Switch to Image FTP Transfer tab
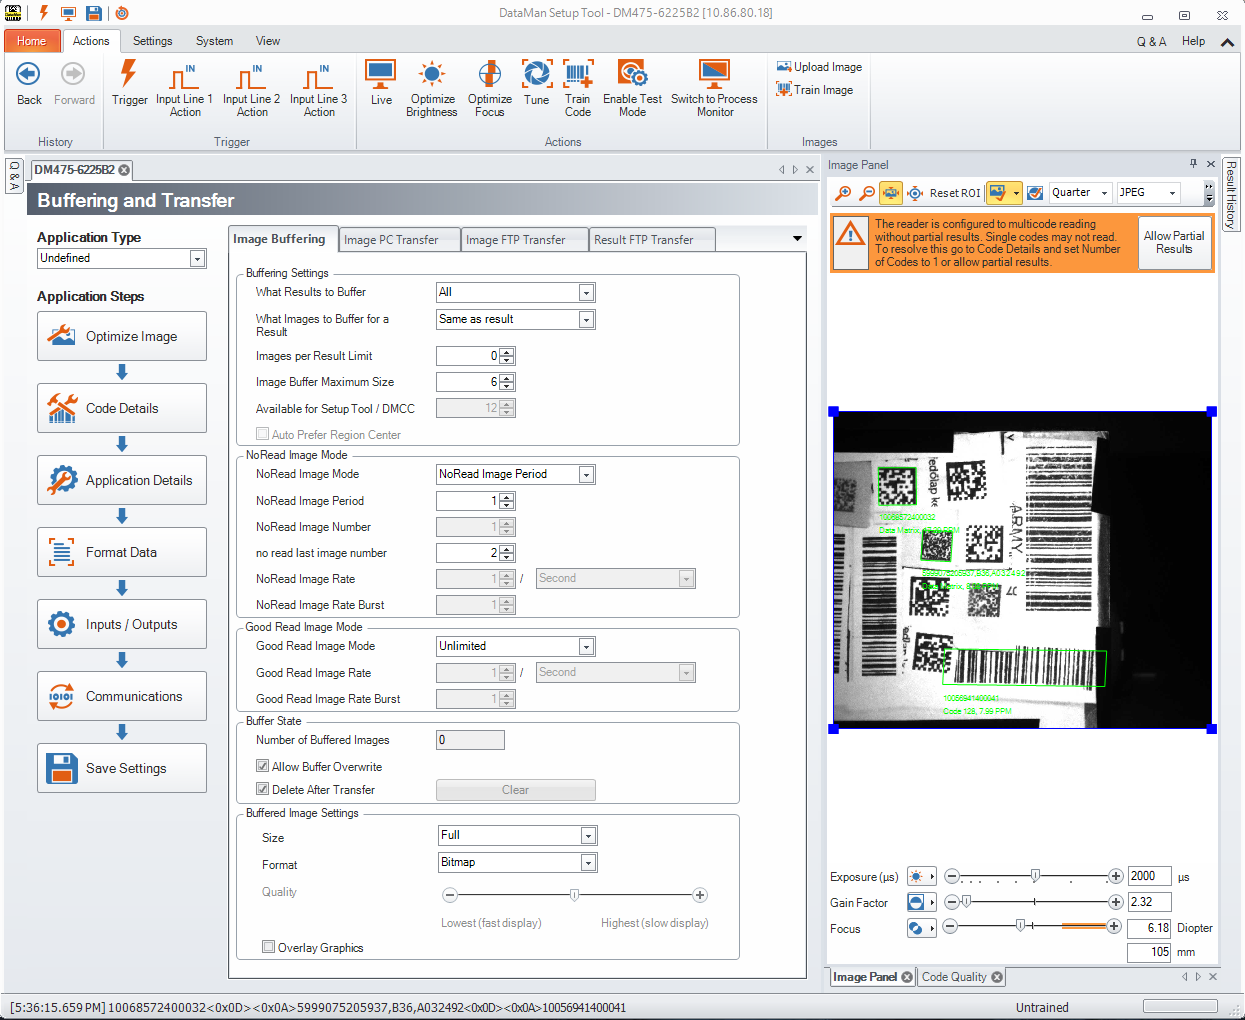The width and height of the screenshot is (1245, 1020). [516, 240]
